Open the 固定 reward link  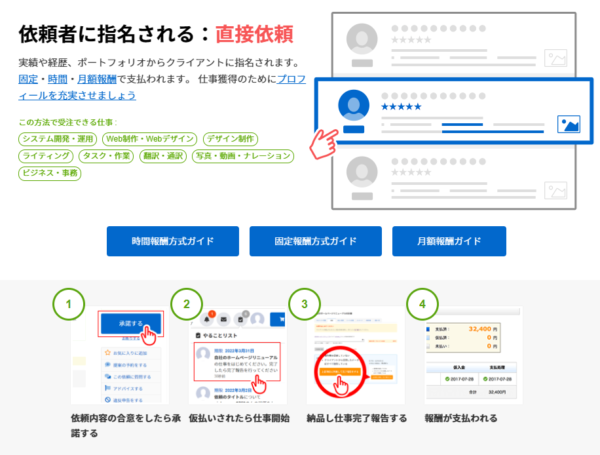tap(28, 79)
